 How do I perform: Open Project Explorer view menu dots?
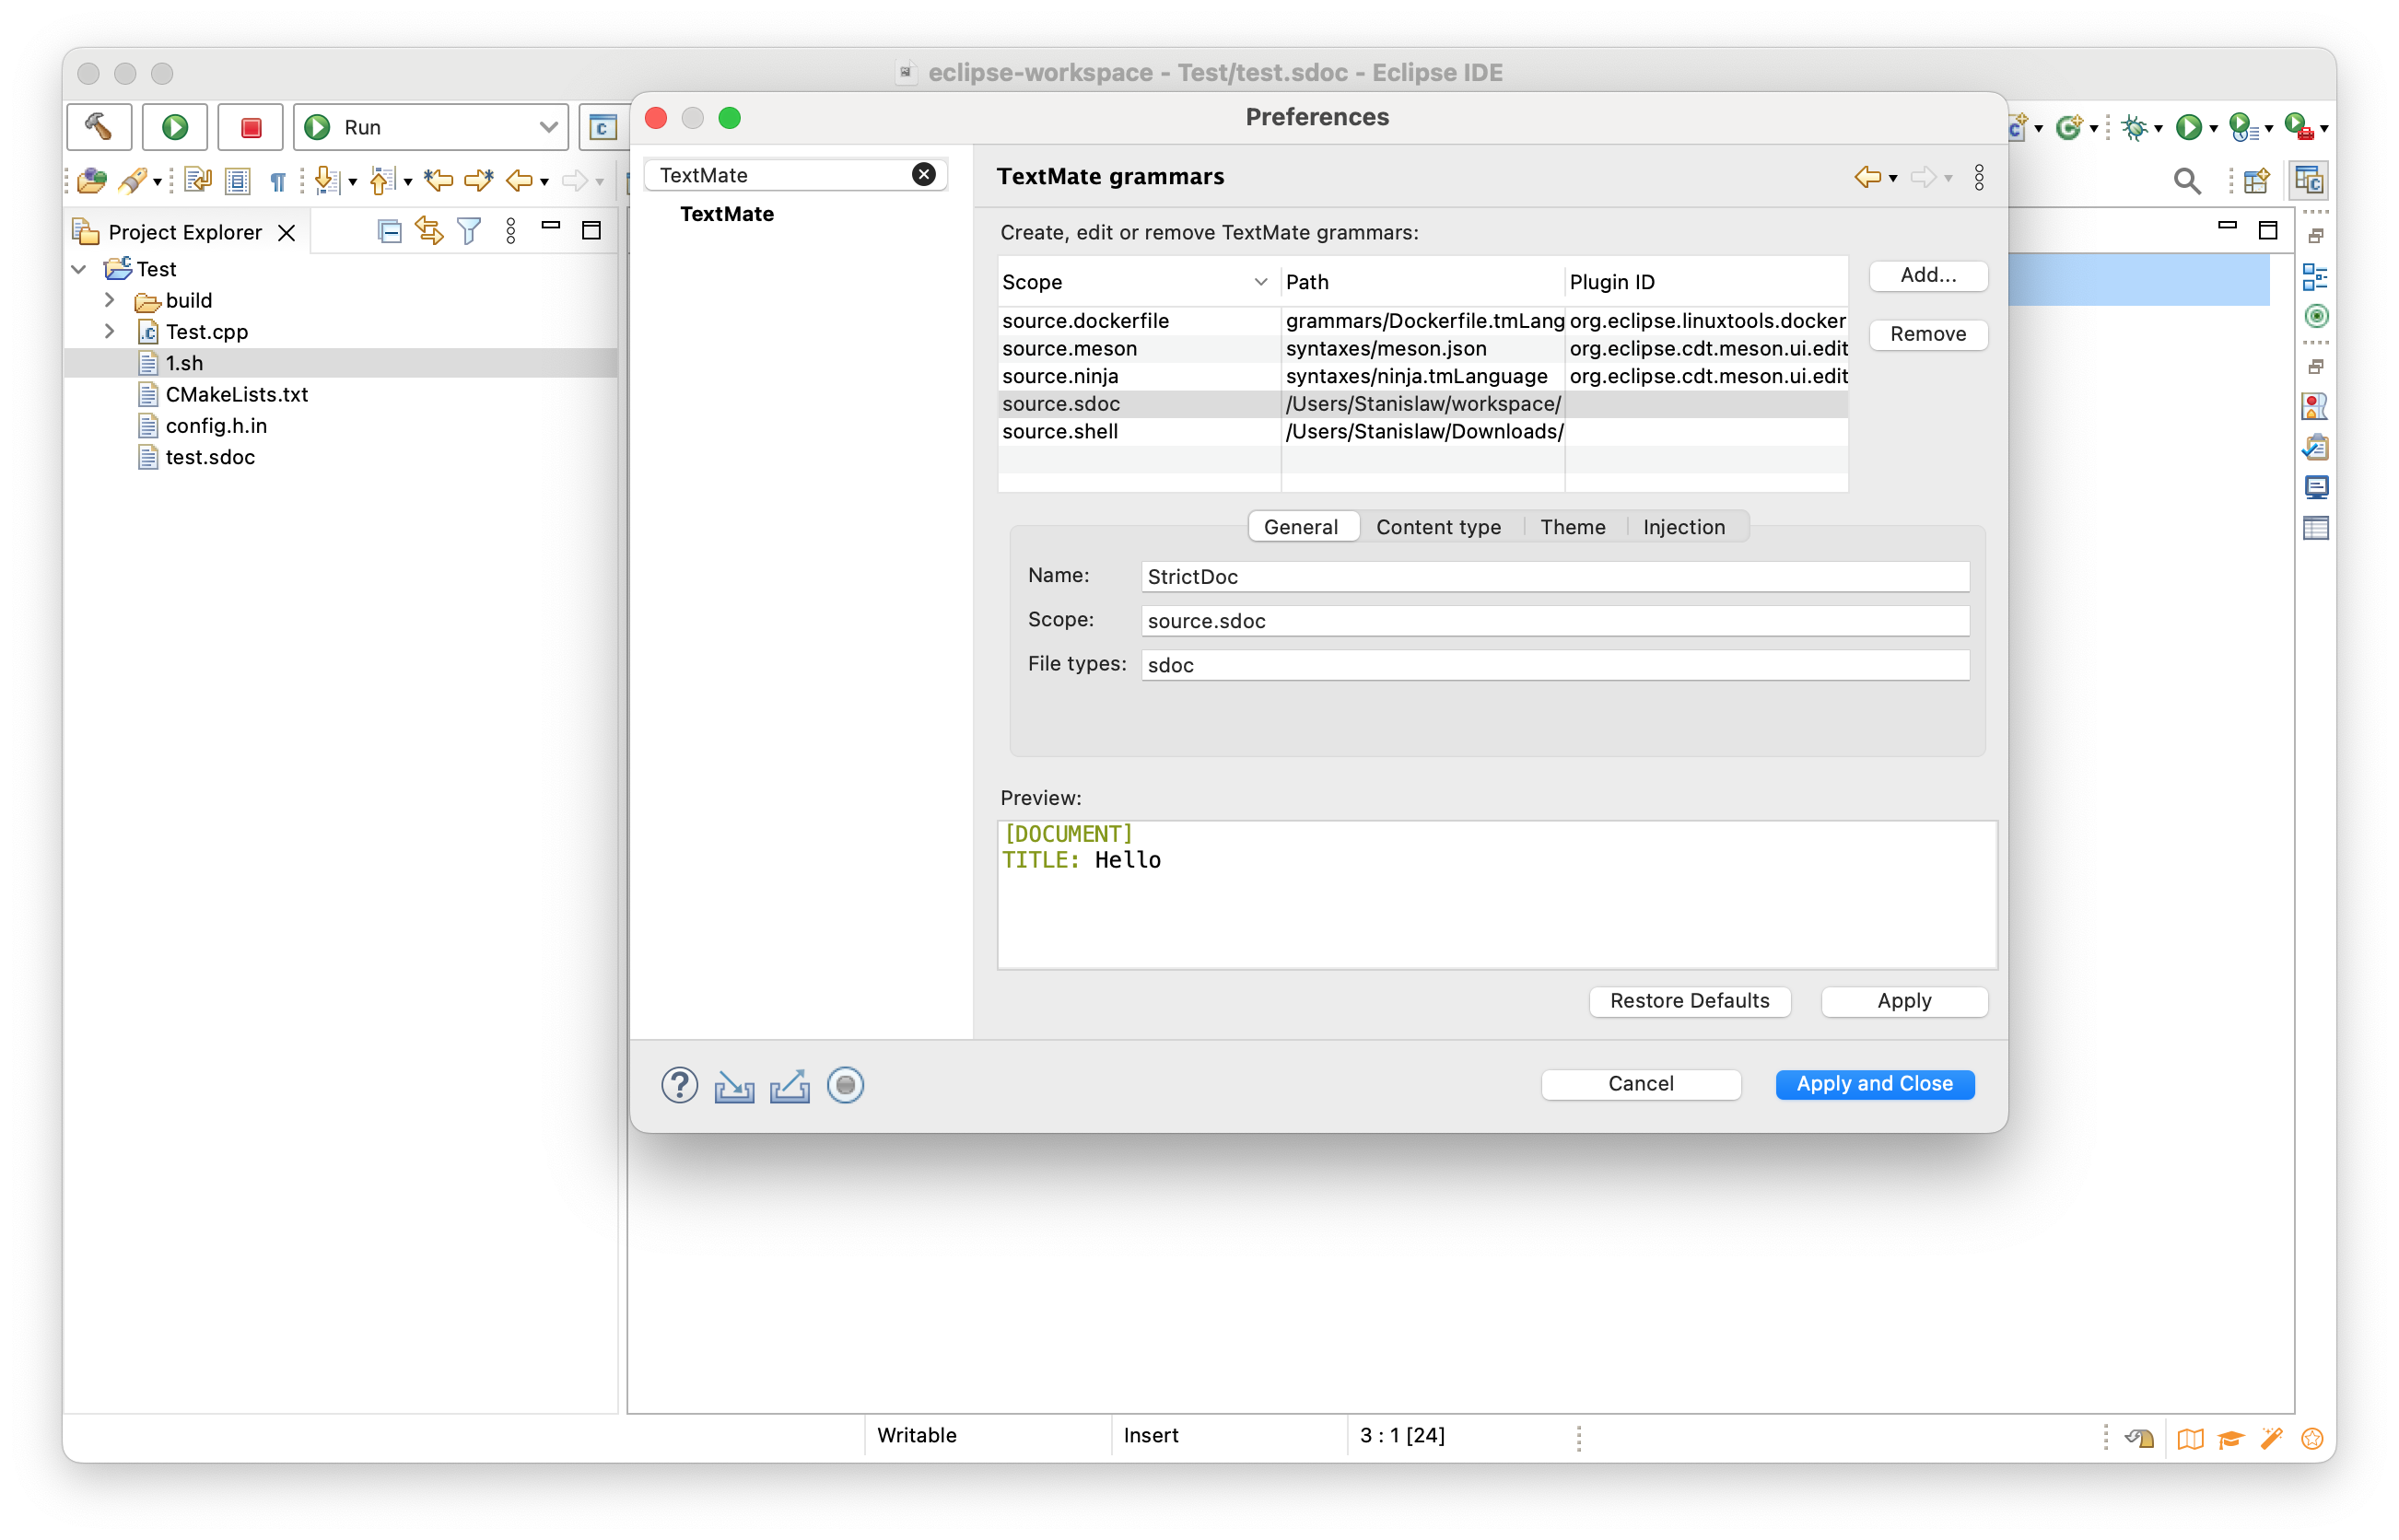pyautogui.click(x=511, y=232)
